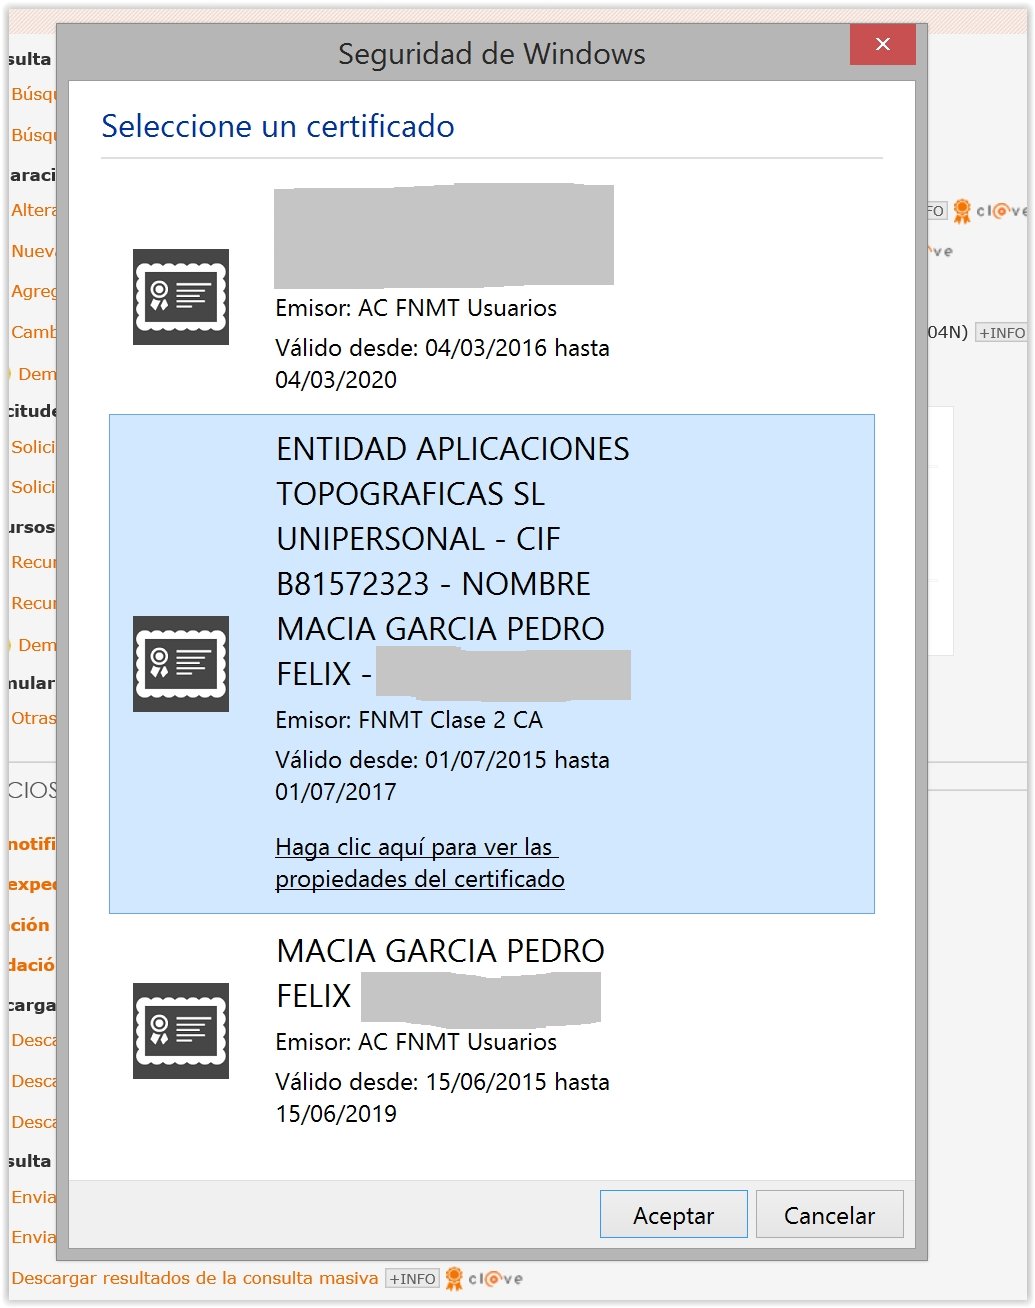Close the Seguridad de Windows dialog

[882, 44]
